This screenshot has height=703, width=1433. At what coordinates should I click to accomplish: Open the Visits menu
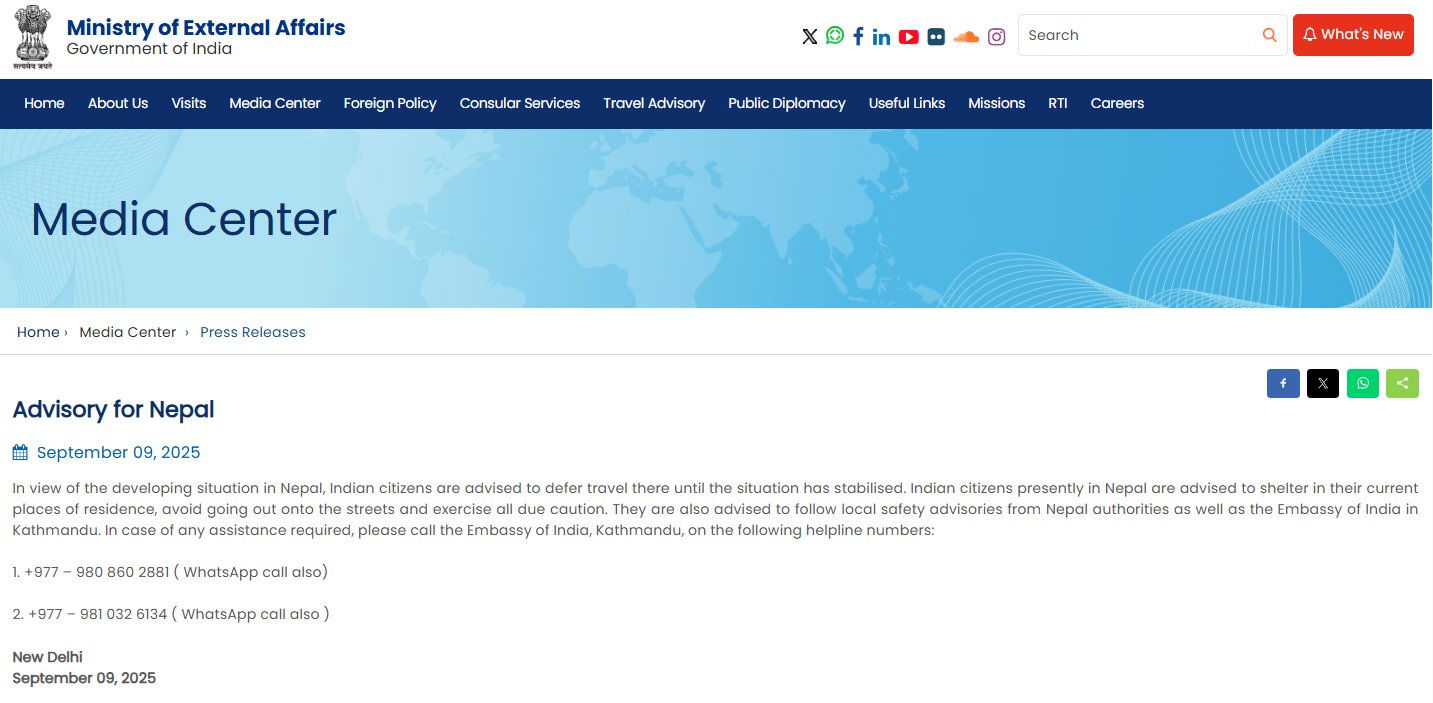[x=188, y=103]
